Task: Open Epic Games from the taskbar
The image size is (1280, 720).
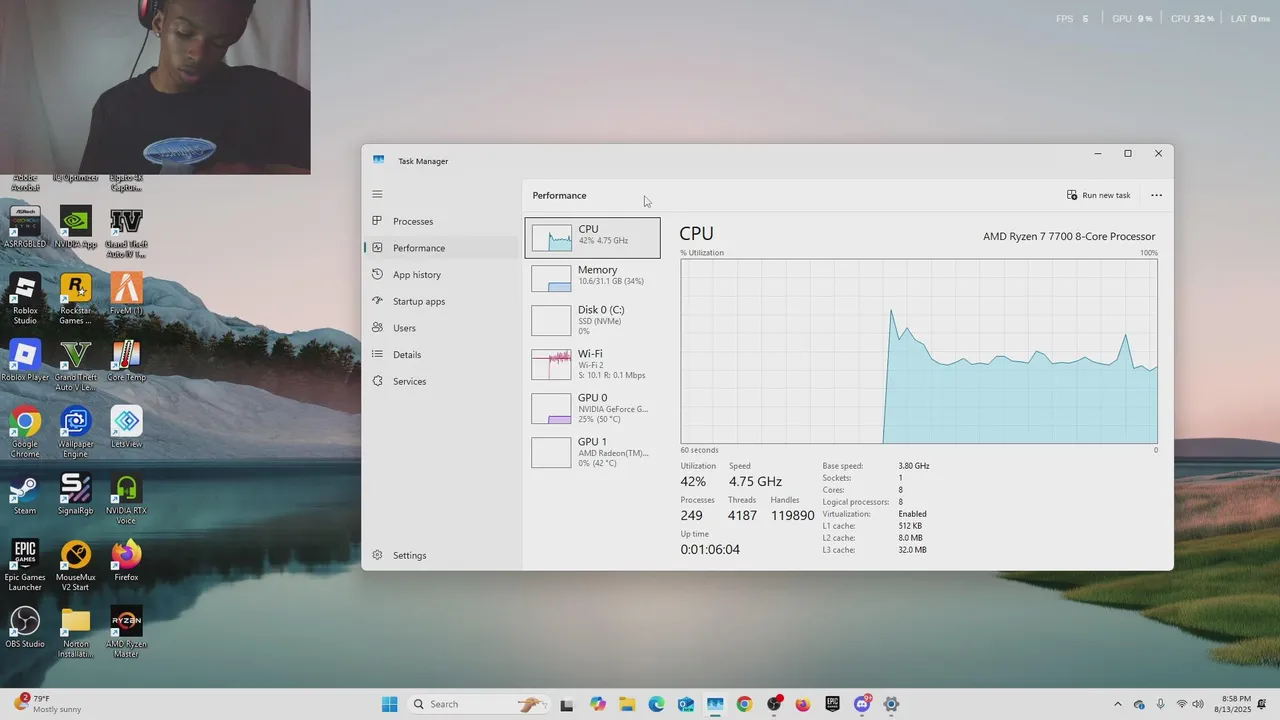Action: (x=832, y=704)
